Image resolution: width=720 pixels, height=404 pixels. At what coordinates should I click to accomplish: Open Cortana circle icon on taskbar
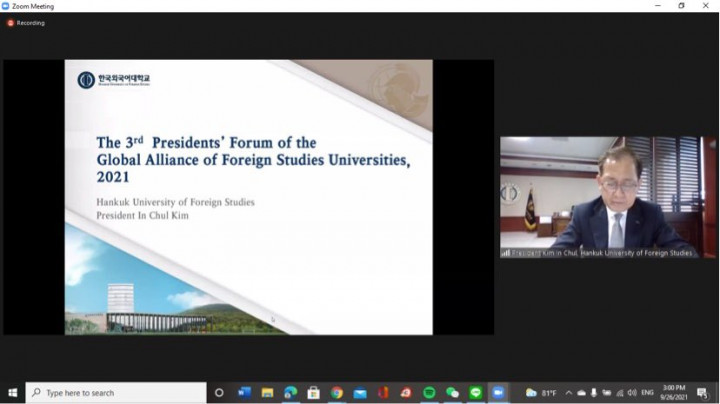219,393
